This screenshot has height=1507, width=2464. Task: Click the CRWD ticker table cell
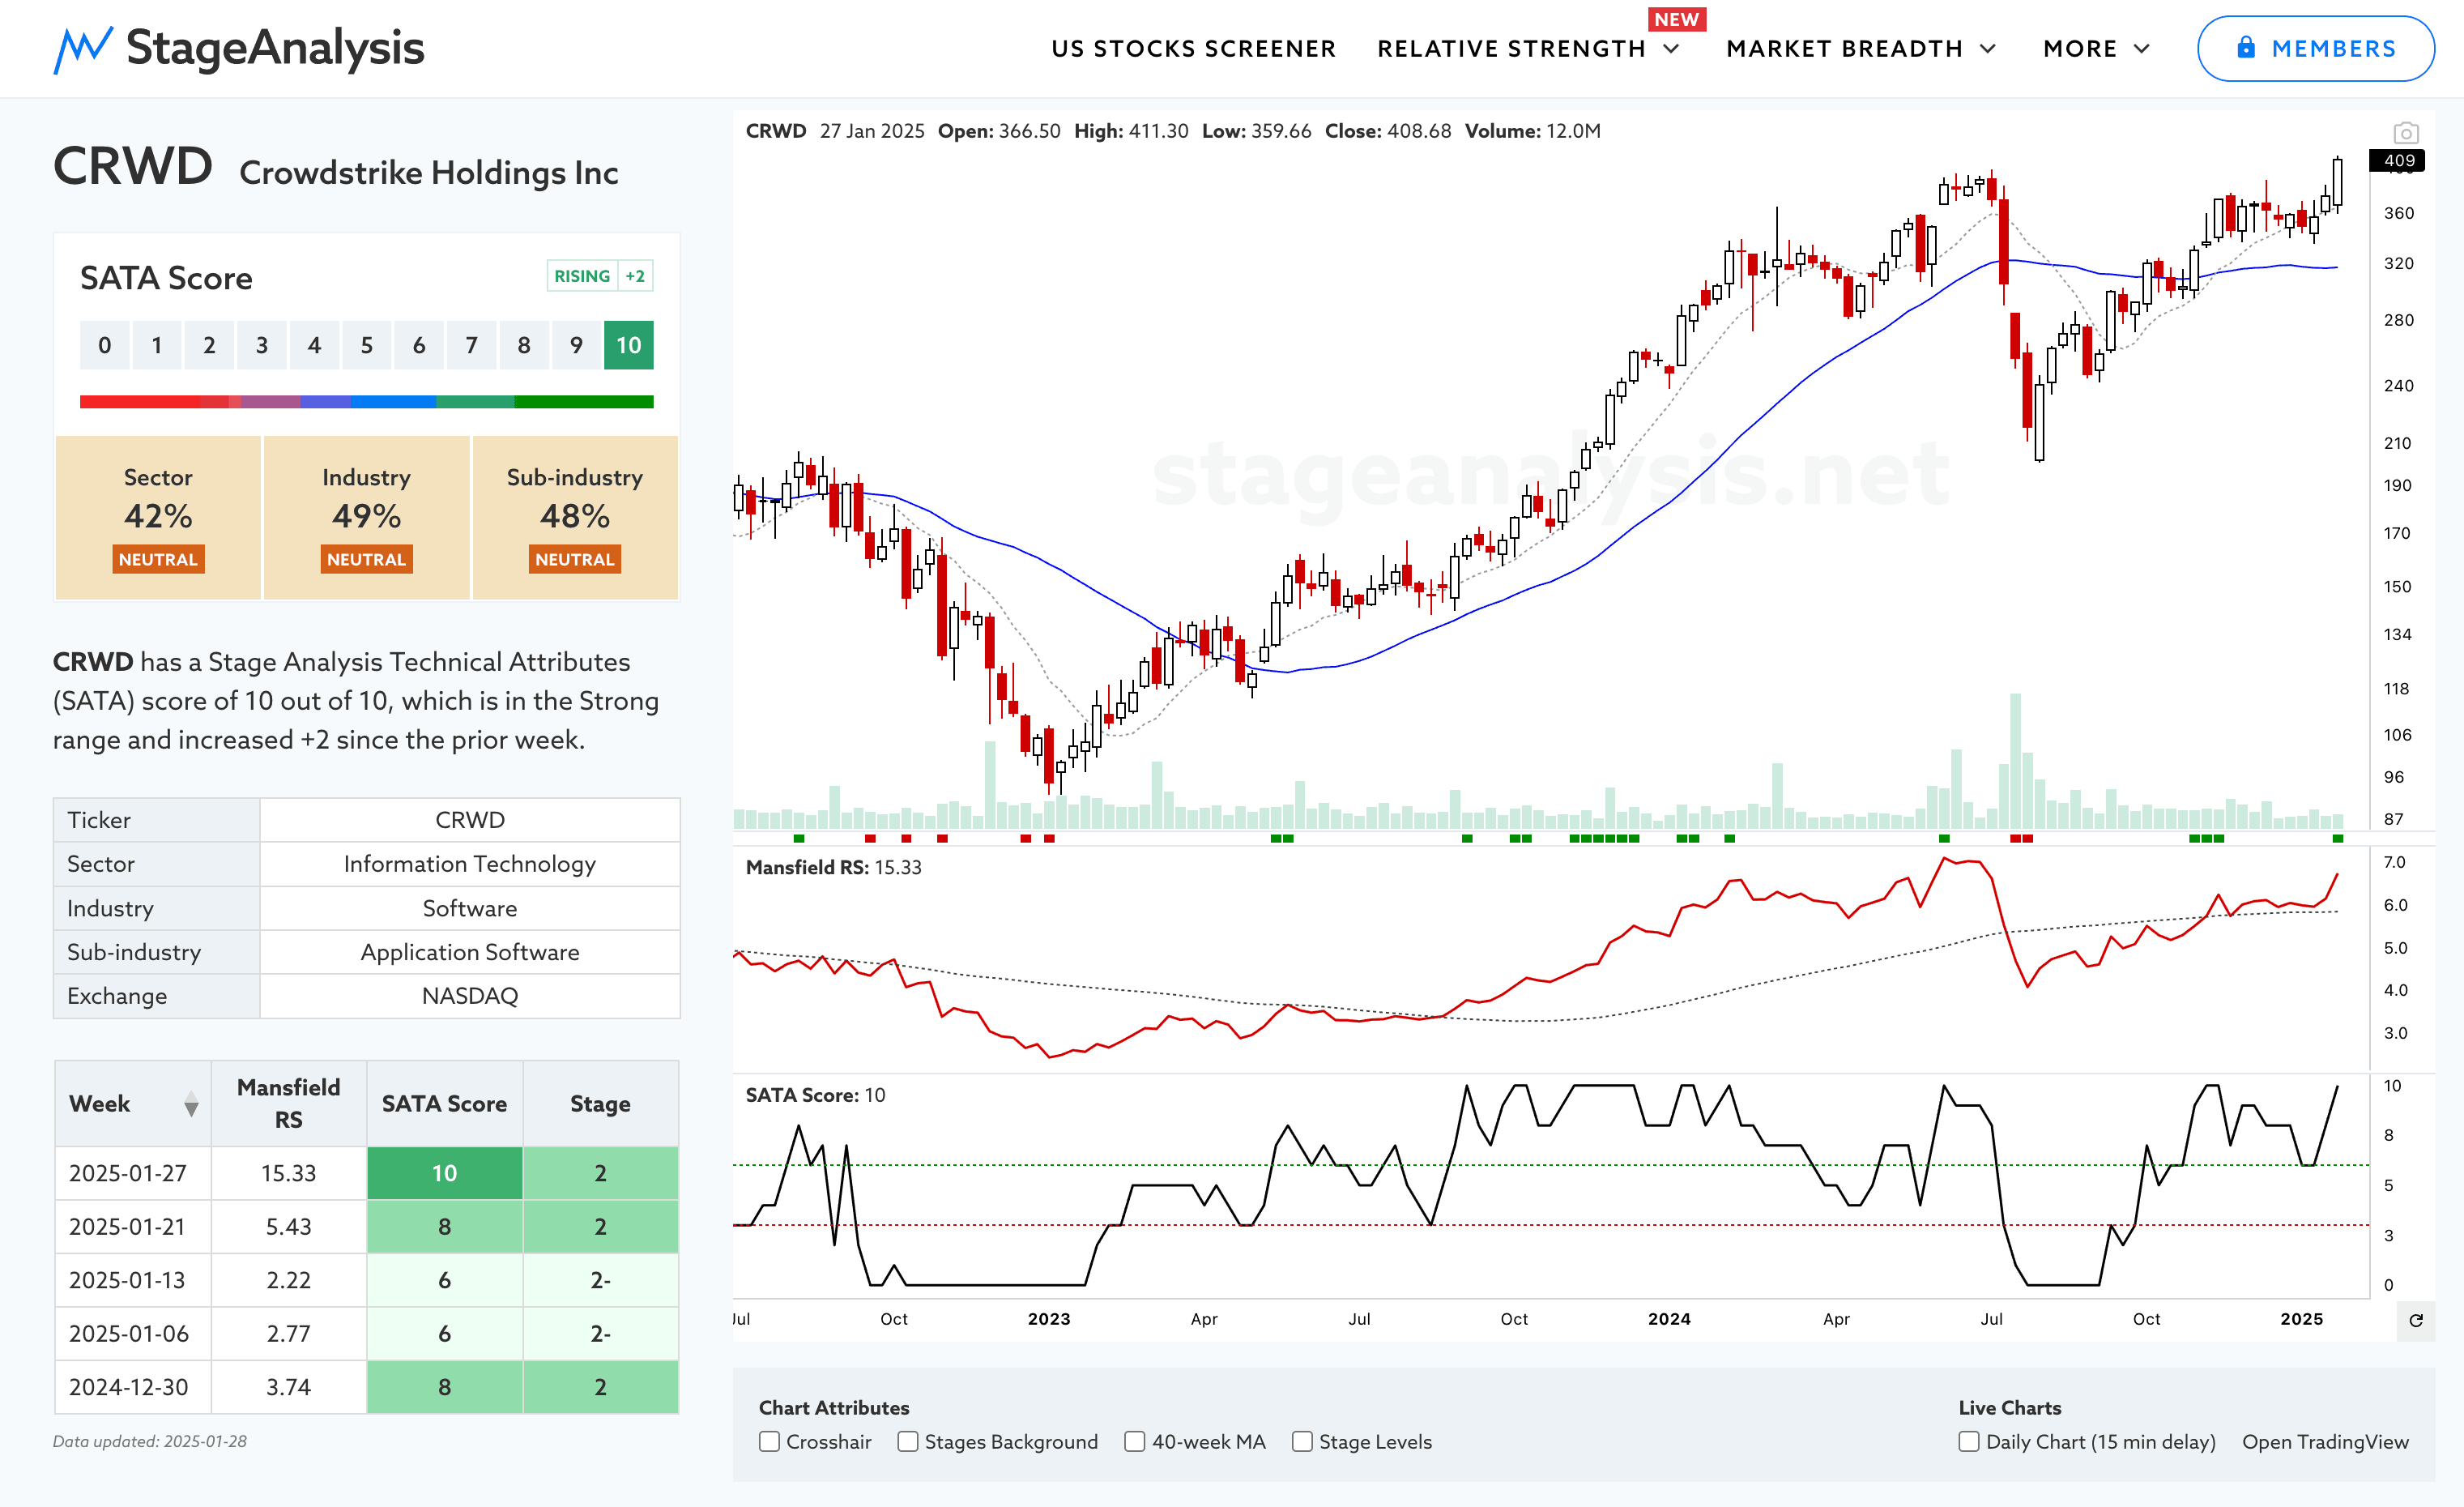click(470, 820)
